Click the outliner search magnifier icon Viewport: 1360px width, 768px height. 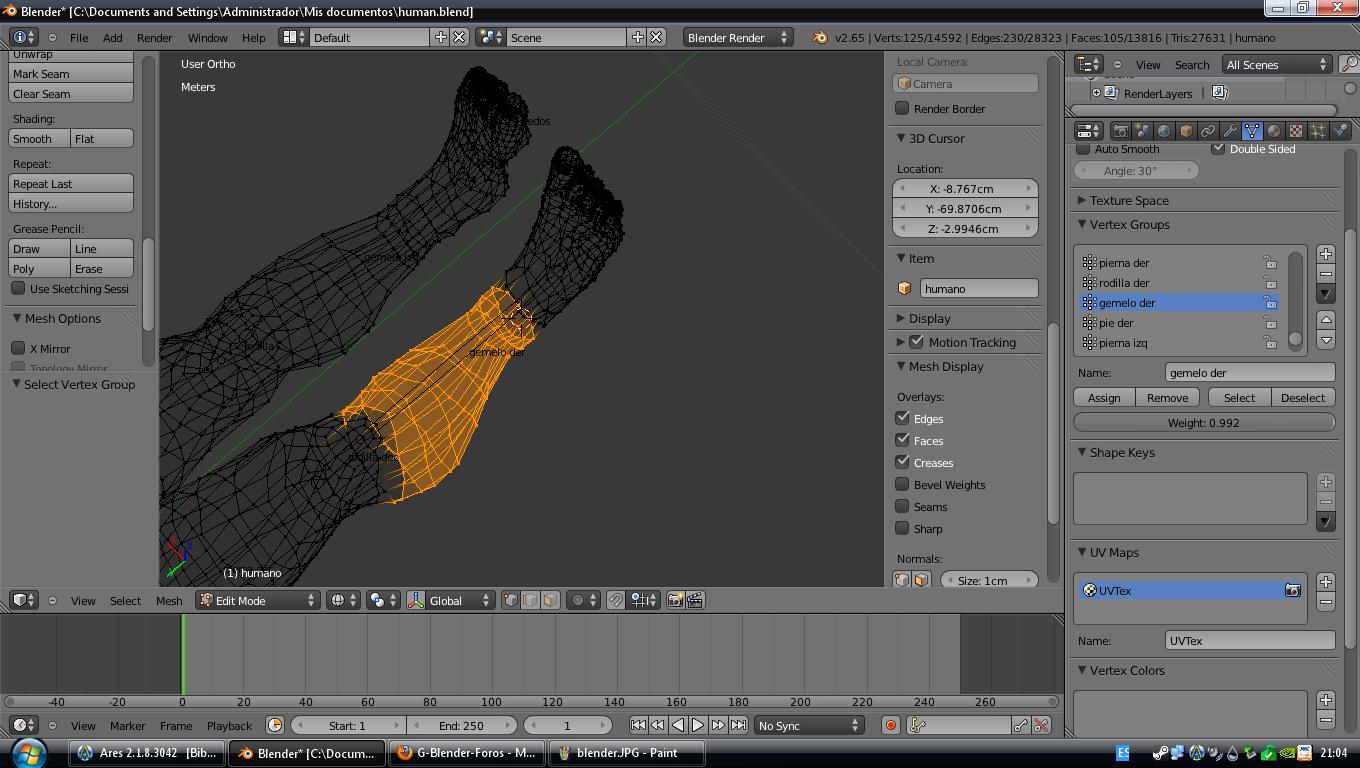[1348, 64]
